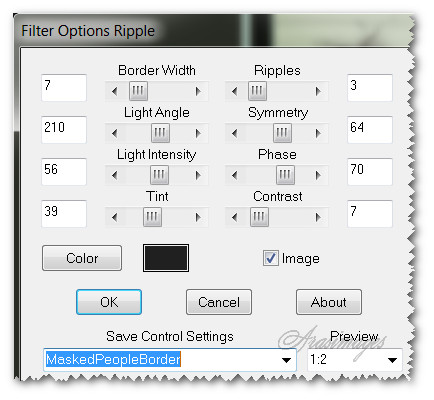Click the Border Width value field
The image size is (434, 400).
[x=64, y=88]
